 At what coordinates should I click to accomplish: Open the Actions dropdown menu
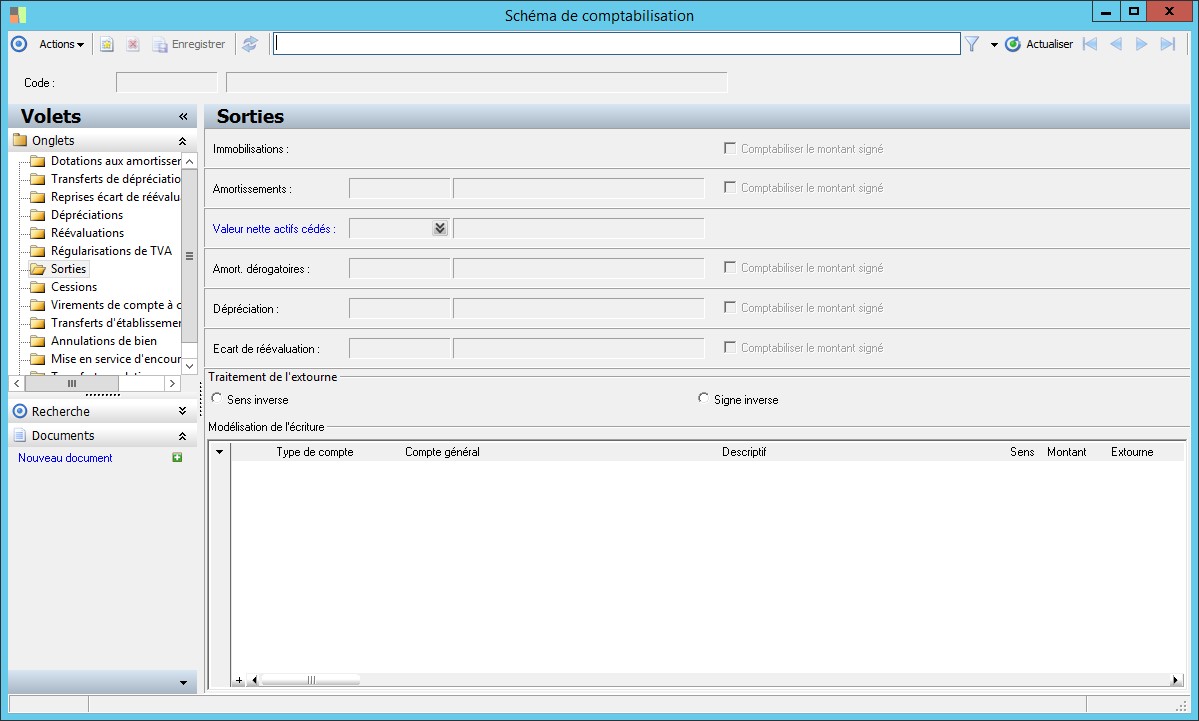tap(61, 44)
